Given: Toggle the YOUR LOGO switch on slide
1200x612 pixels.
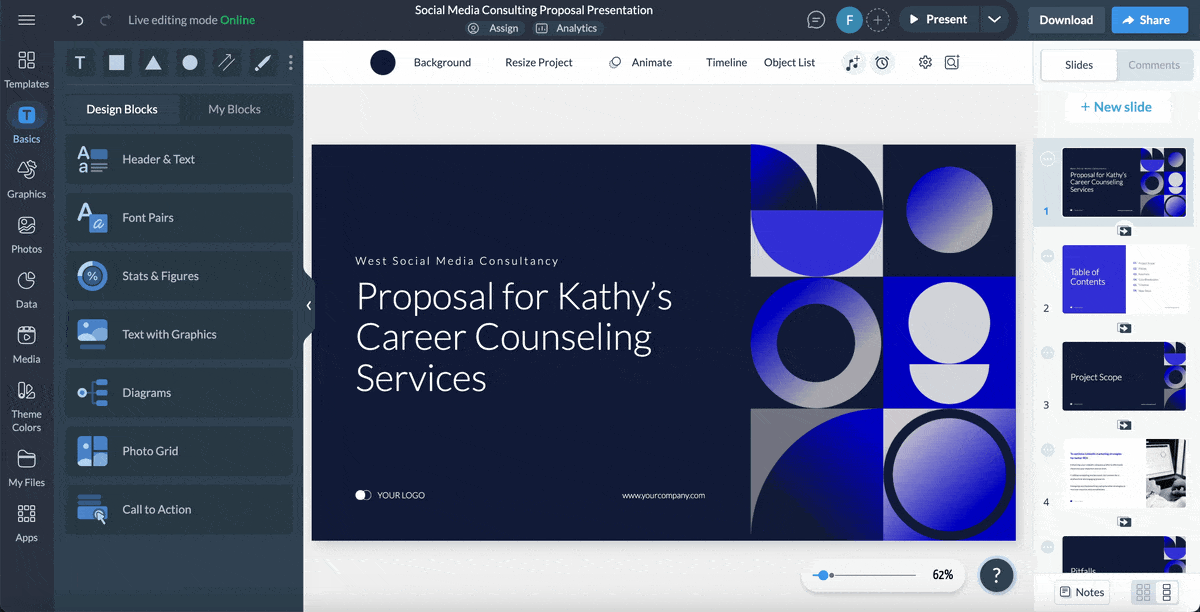Looking at the screenshot, I should coord(362,494).
